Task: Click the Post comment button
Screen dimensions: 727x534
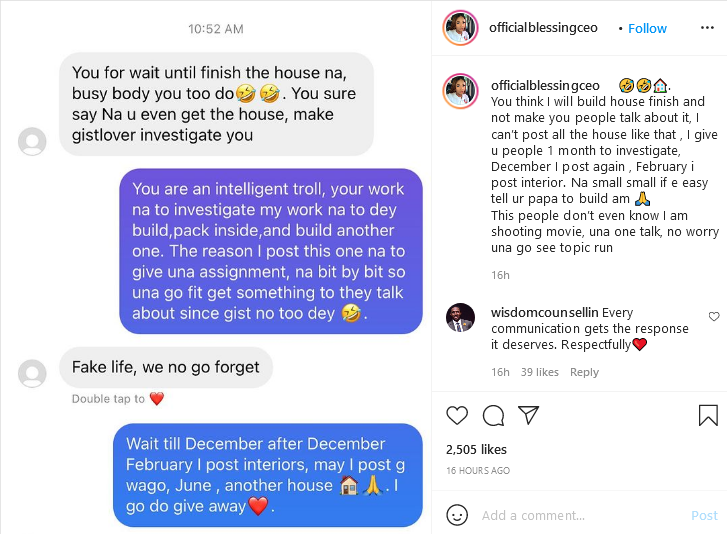Action: click(704, 515)
